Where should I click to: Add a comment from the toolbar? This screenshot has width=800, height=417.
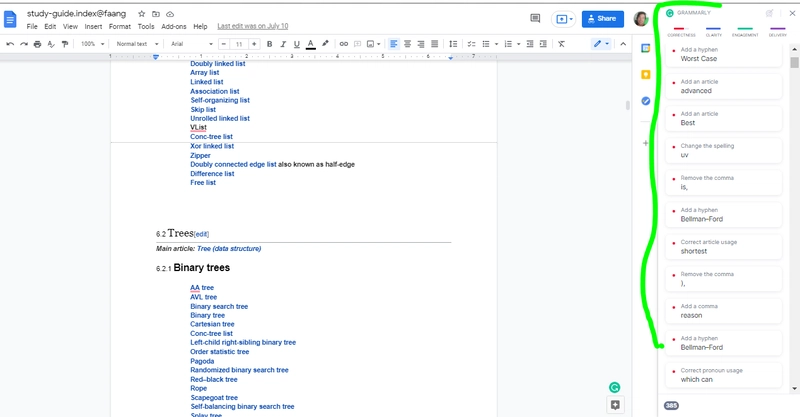tap(357, 44)
